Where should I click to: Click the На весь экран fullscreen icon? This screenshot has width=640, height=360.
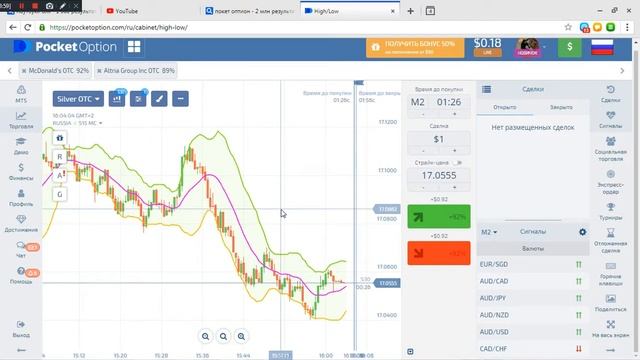tap(611, 329)
